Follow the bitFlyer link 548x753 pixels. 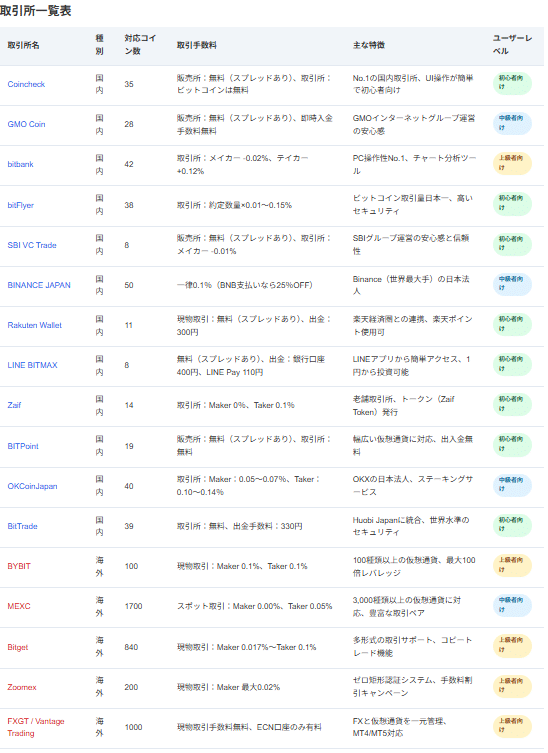[x=21, y=205]
